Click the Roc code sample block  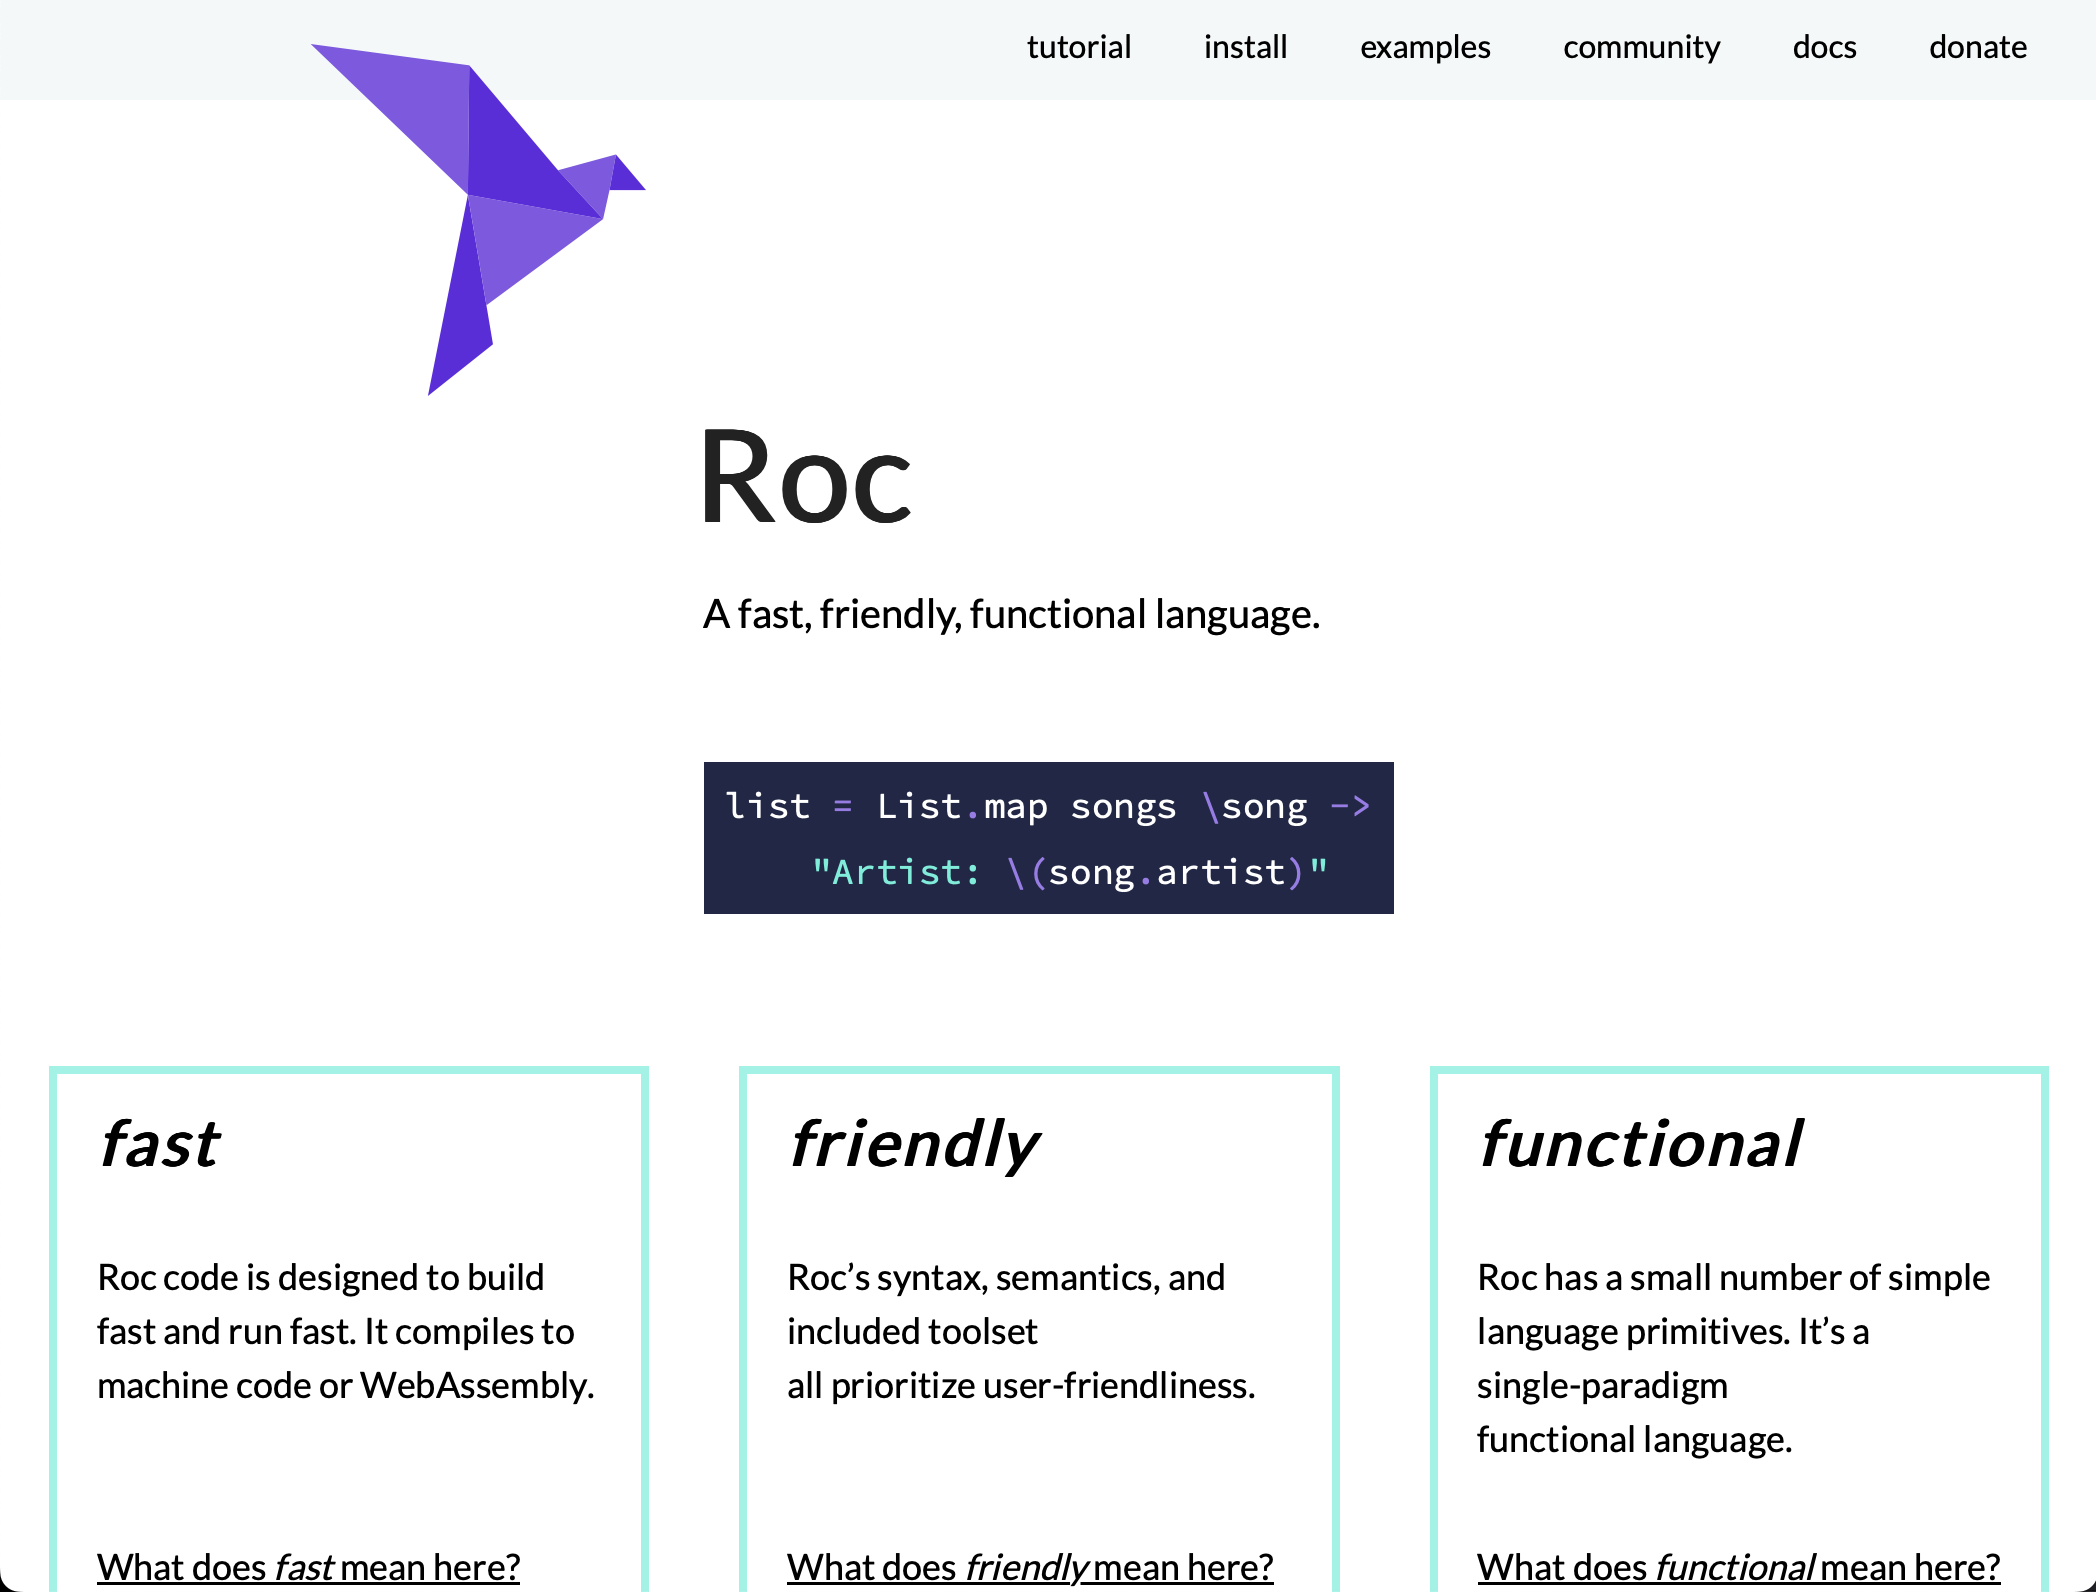pos(1048,838)
